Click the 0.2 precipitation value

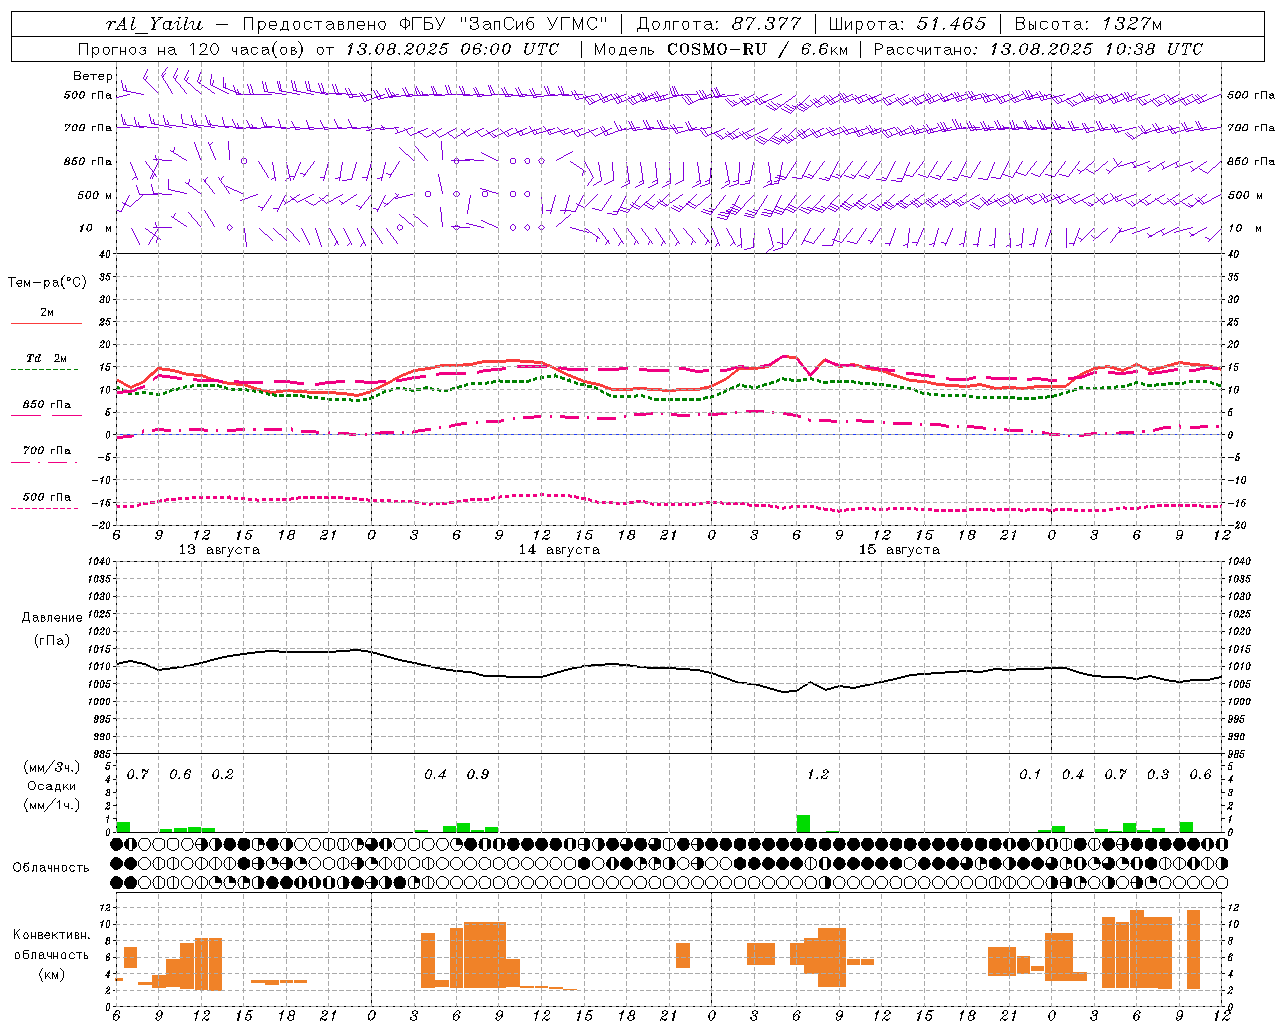(222, 775)
